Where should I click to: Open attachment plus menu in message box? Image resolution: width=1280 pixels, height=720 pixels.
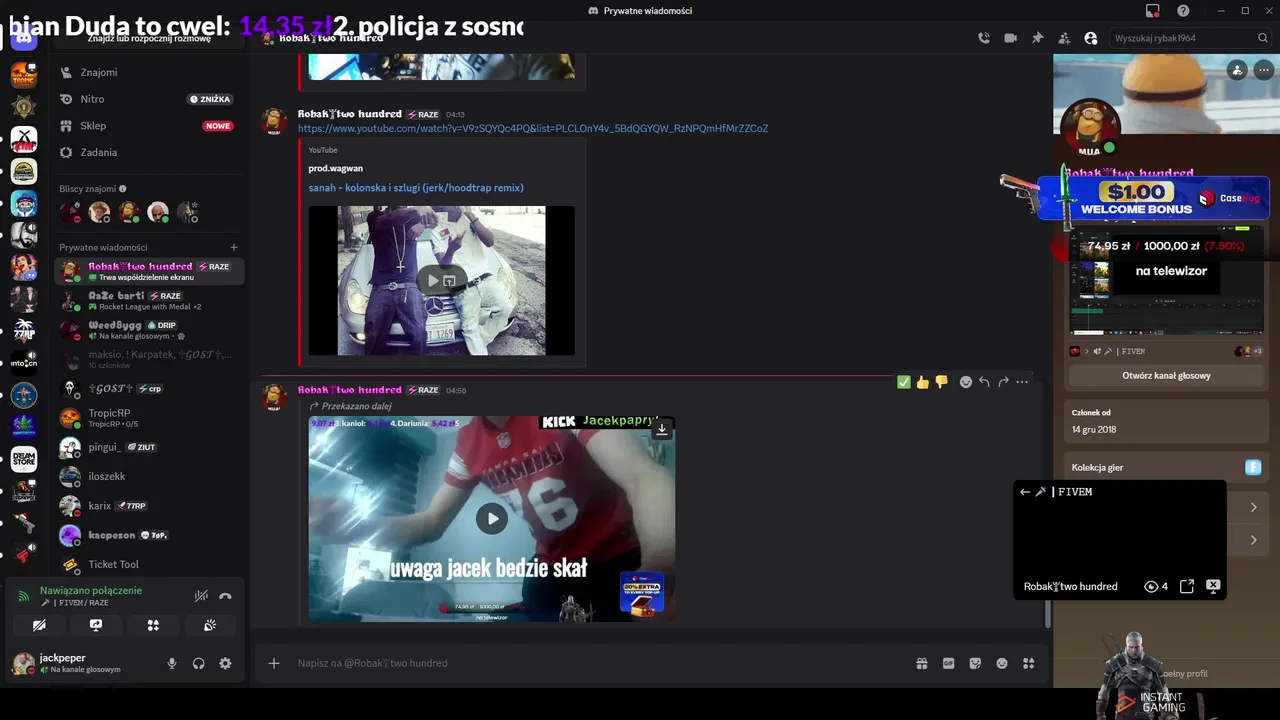(x=274, y=663)
